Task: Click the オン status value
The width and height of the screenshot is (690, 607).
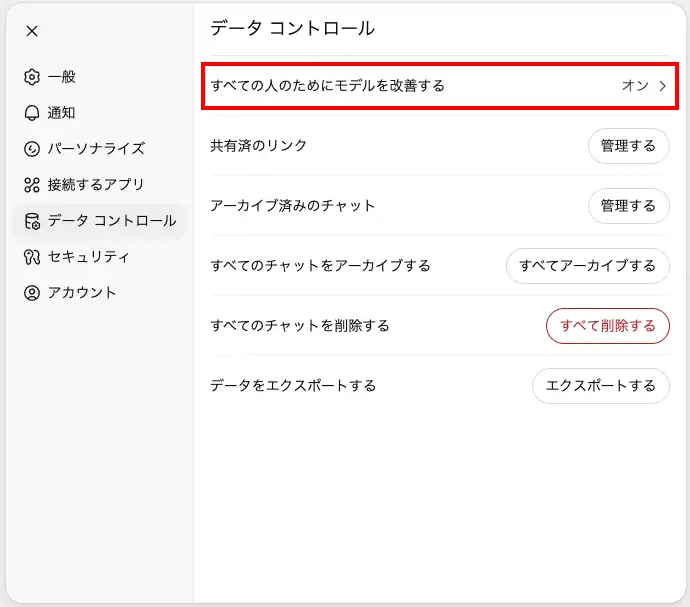Action: 635,86
